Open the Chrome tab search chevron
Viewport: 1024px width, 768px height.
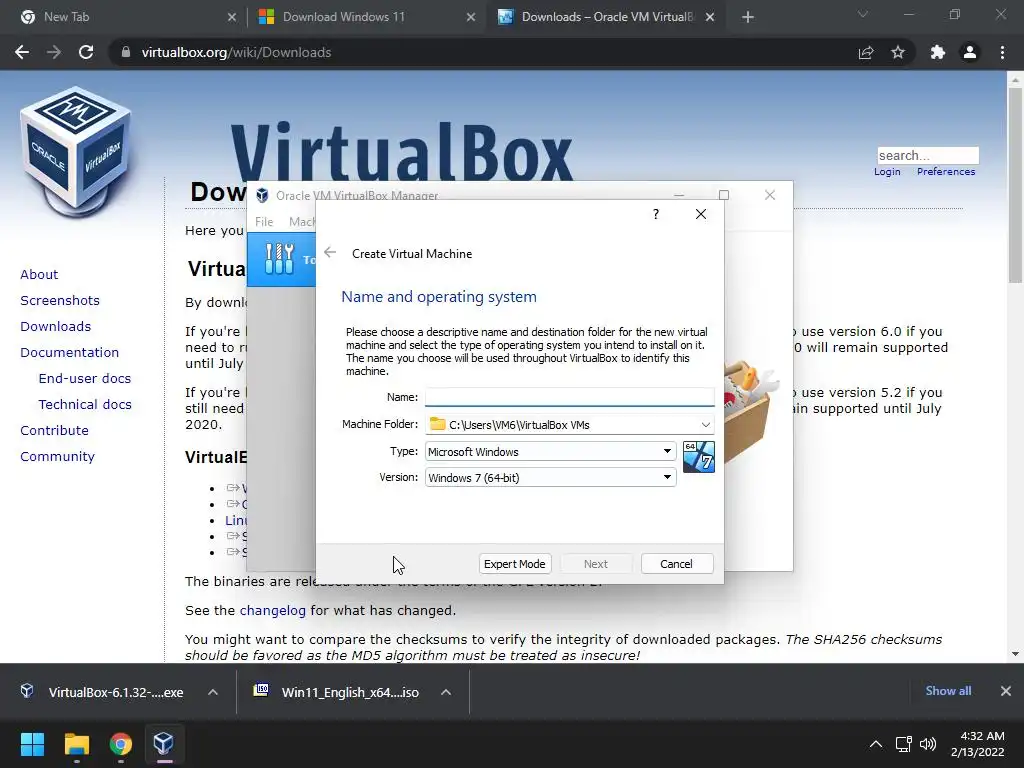[x=863, y=14]
